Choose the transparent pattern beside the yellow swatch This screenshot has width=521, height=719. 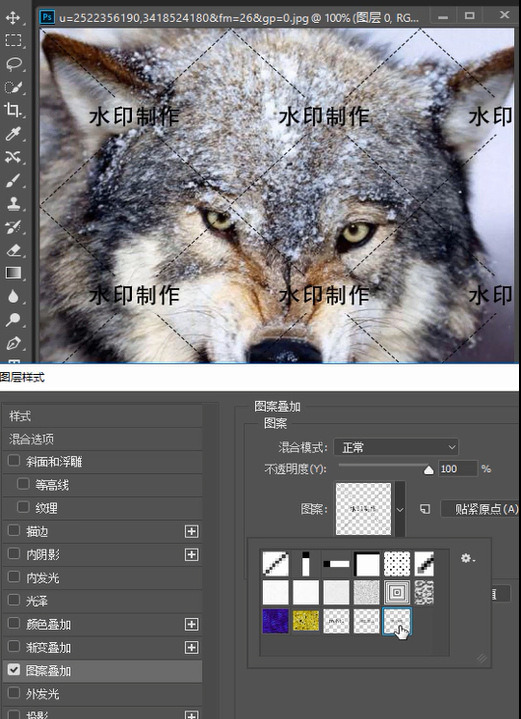click(x=336, y=621)
